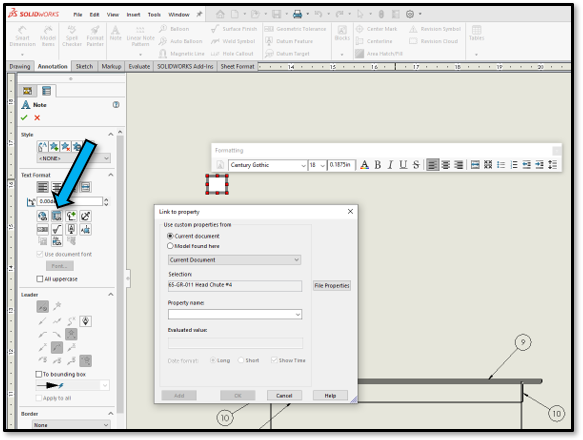The image size is (583, 440).
Task: Open the Tools menu
Action: 154,15
